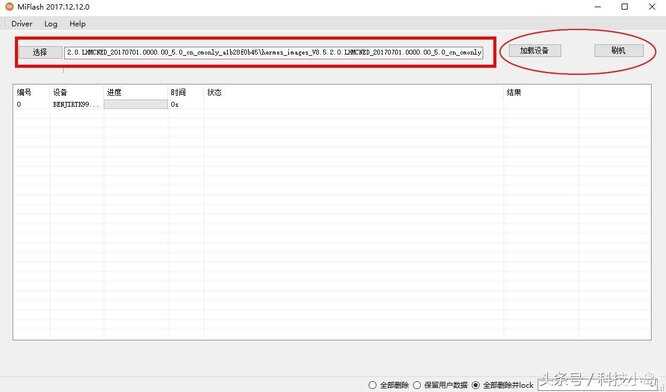Open the Driver menu
Screen dimensions: 666x392
(22, 24)
